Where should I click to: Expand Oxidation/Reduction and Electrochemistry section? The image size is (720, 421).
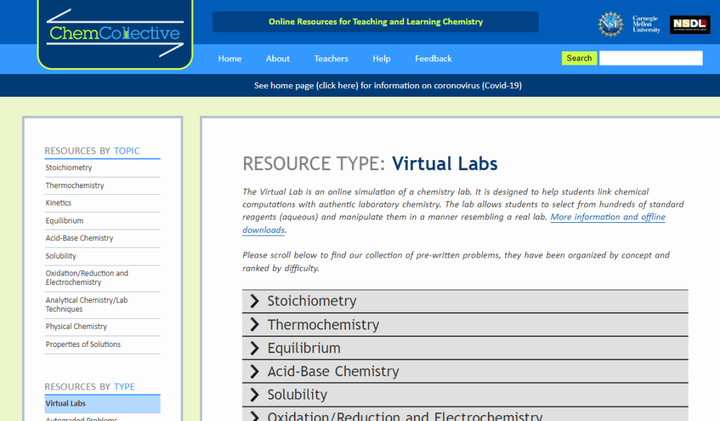point(465,415)
